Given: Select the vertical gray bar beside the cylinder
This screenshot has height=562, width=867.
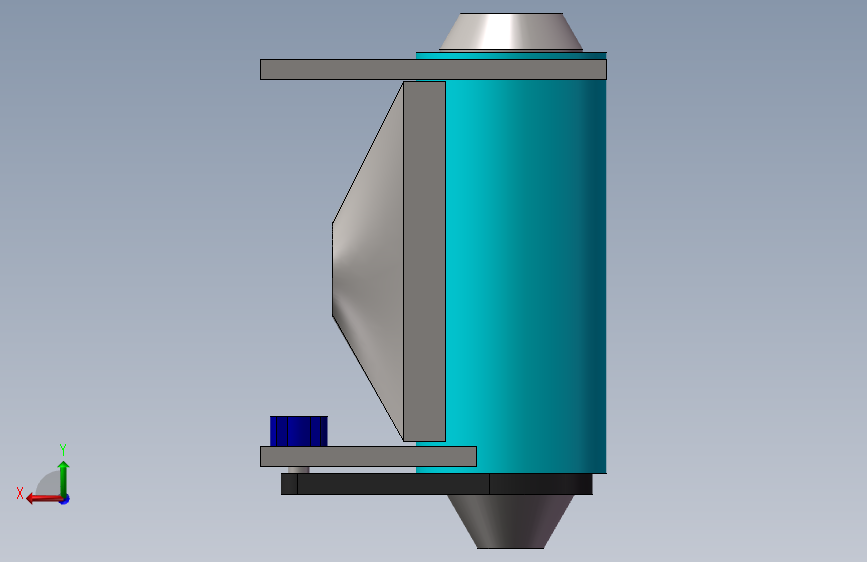Looking at the screenshot, I should click(x=425, y=261).
